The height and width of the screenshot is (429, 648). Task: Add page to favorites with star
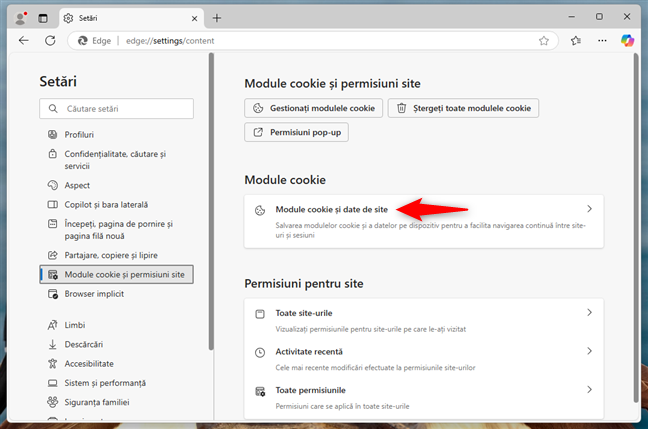point(544,41)
